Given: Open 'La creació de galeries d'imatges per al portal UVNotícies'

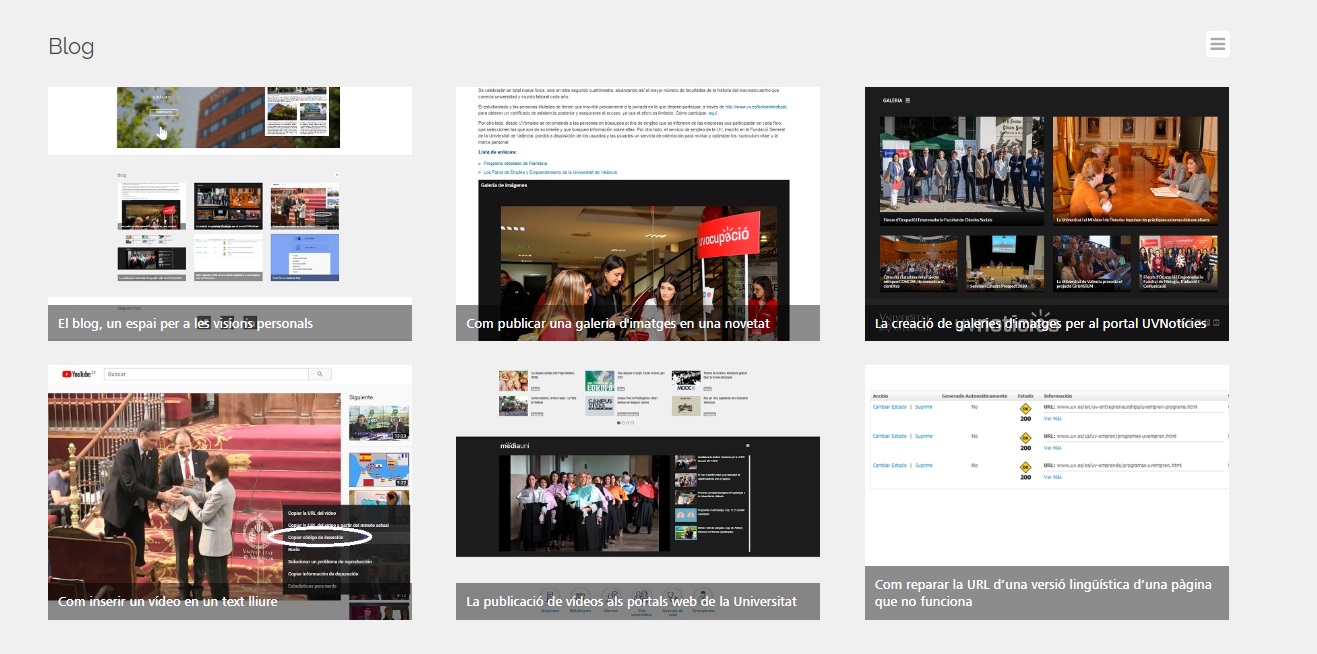Looking at the screenshot, I should pyautogui.click(x=1040, y=323).
